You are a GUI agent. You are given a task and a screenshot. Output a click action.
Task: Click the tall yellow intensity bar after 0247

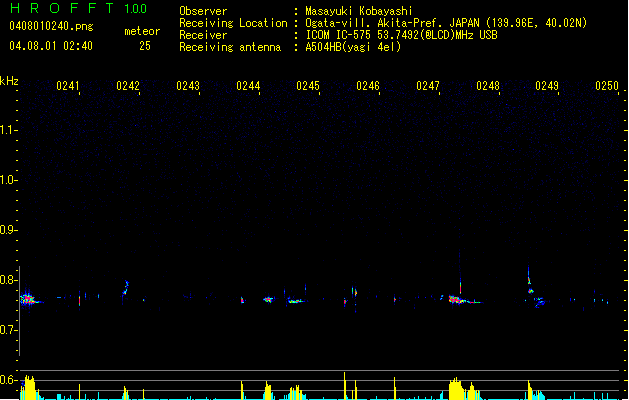(456, 388)
